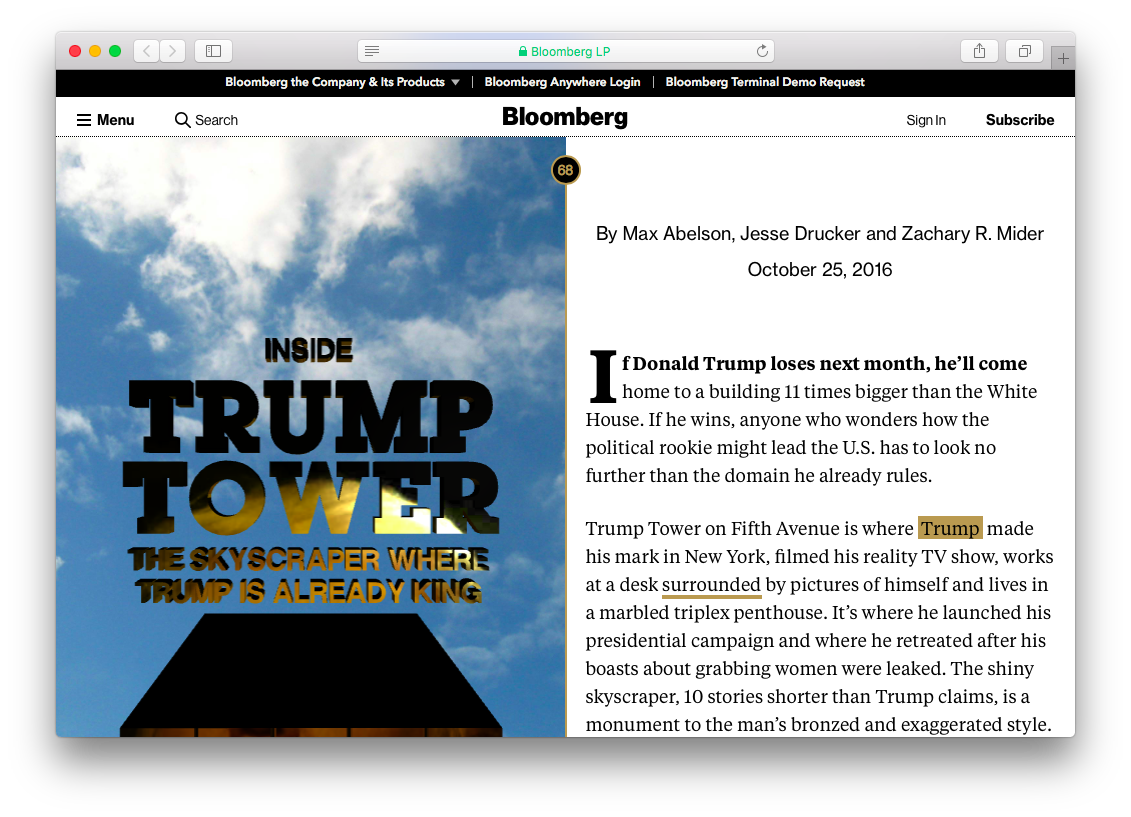Click the large drop cap letter I

(x=603, y=376)
